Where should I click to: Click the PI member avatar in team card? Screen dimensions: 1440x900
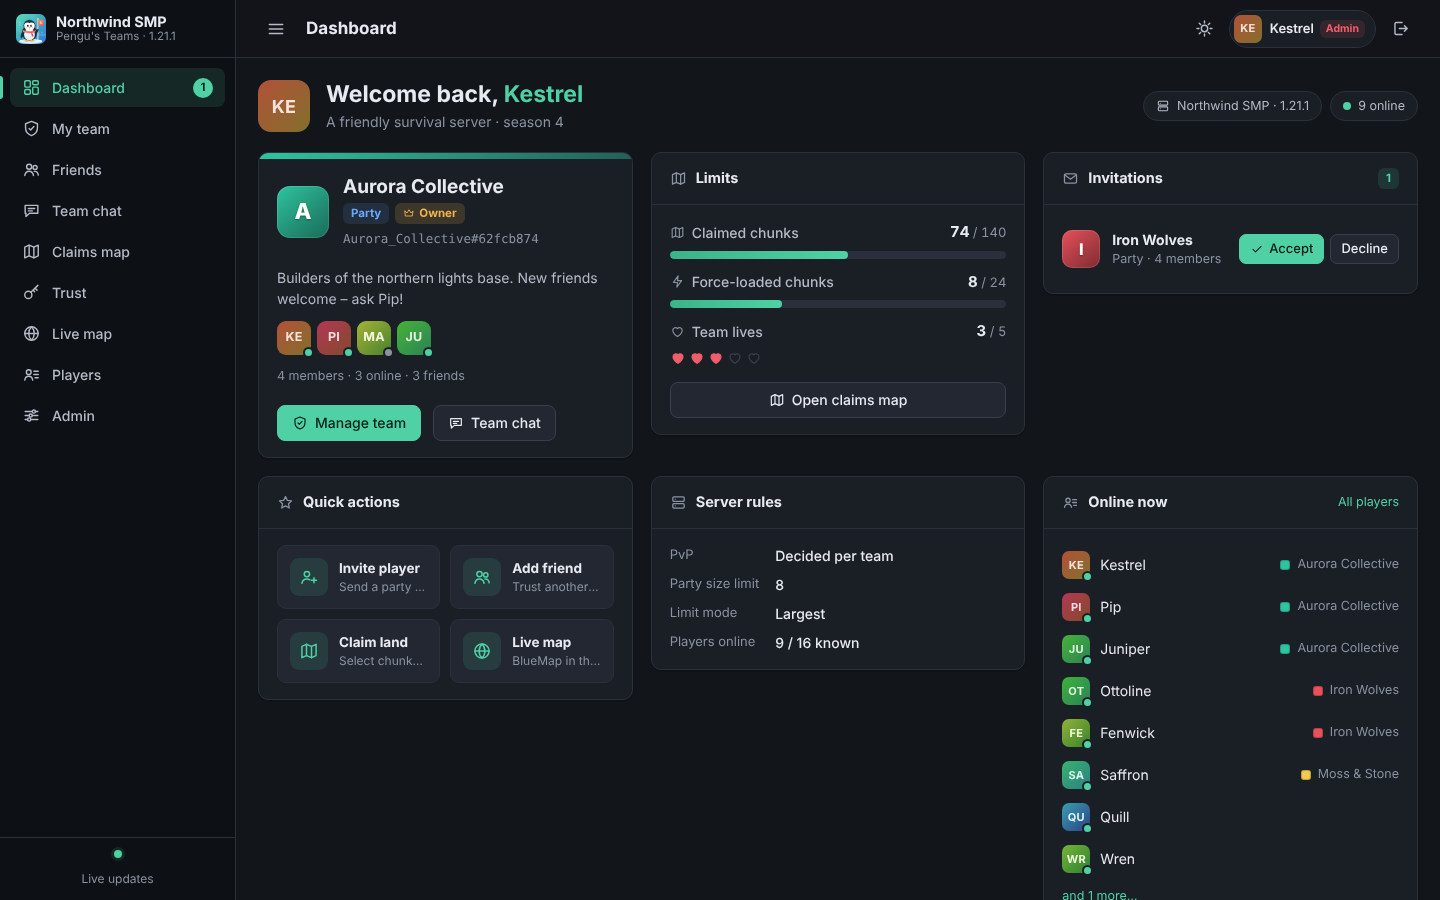[x=334, y=337]
